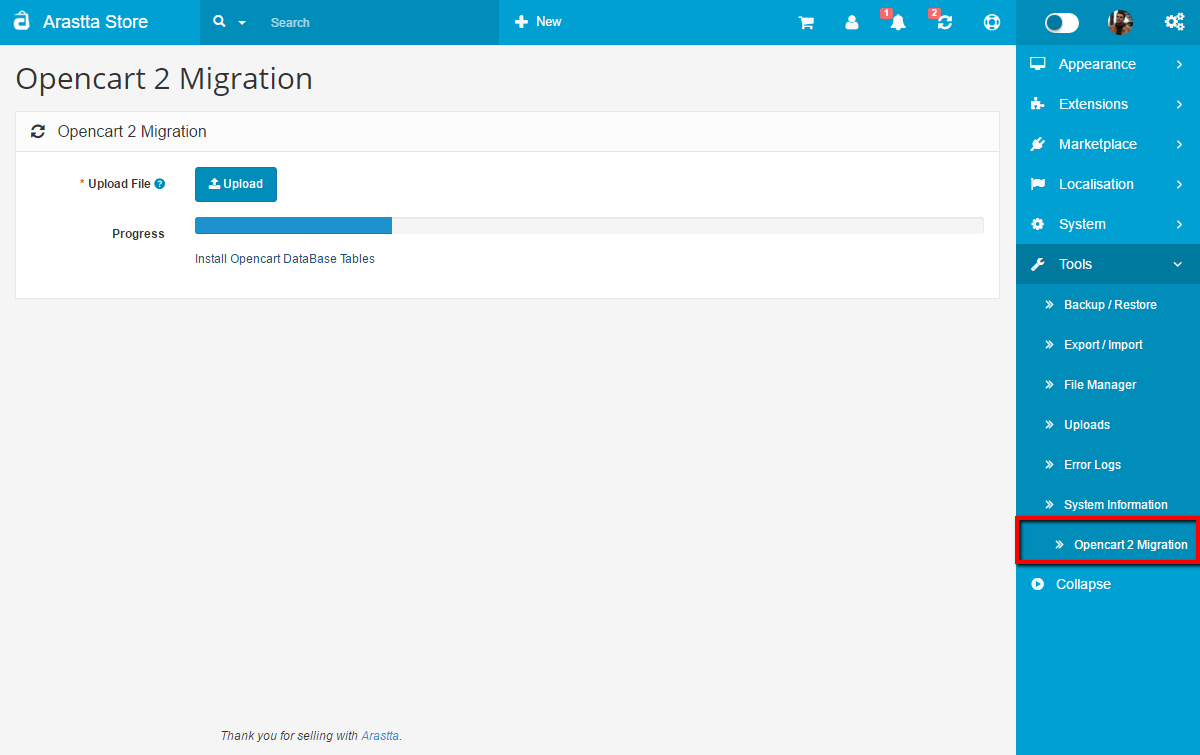Expand the Localisation menu
This screenshot has height=755, width=1200.
[x=1096, y=184]
